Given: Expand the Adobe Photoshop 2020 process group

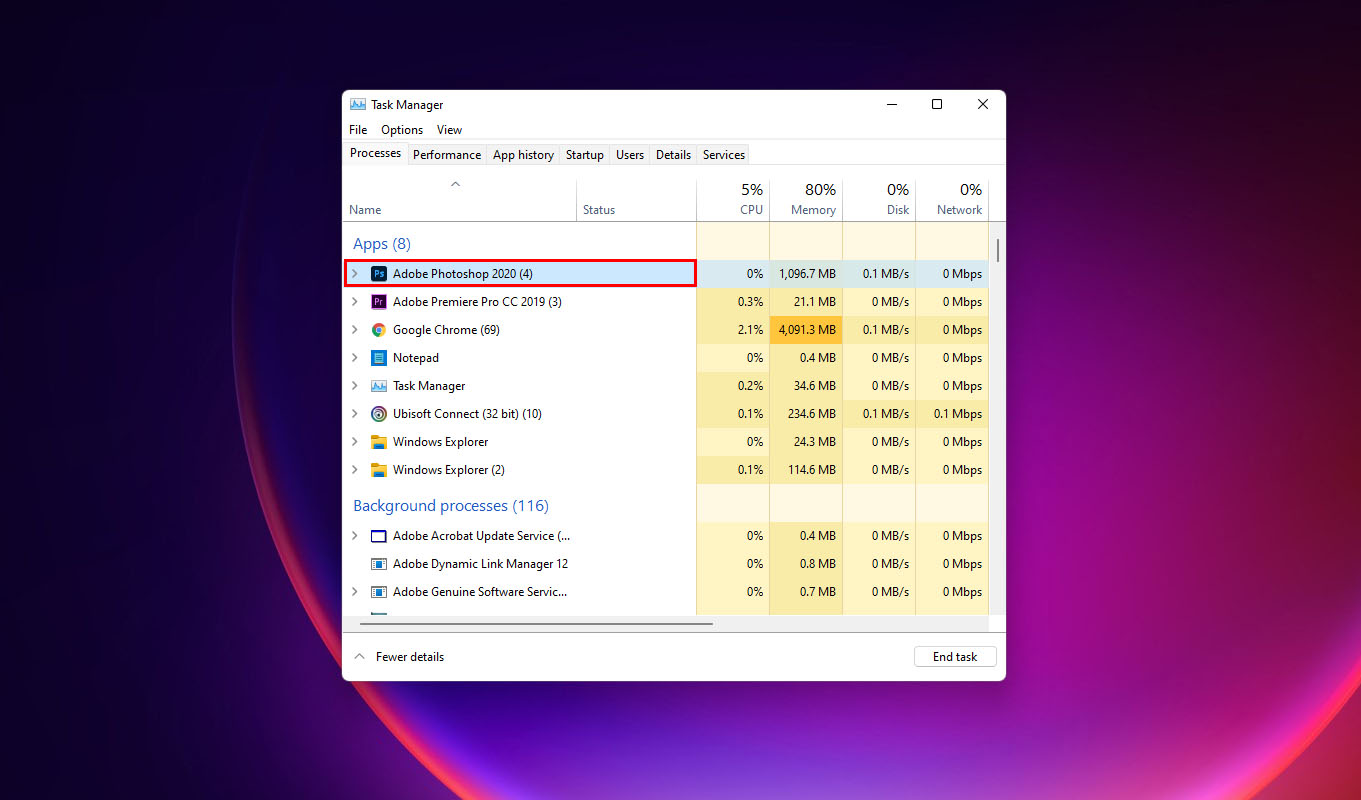Looking at the screenshot, I should click(354, 273).
